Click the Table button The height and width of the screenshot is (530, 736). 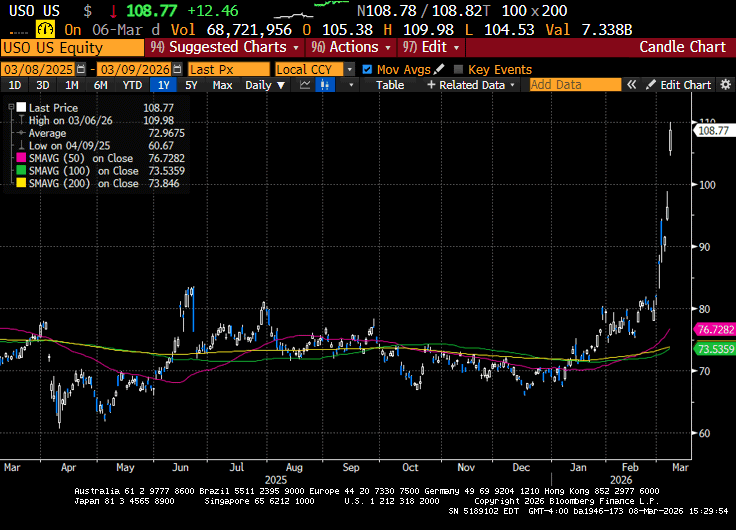coord(390,85)
